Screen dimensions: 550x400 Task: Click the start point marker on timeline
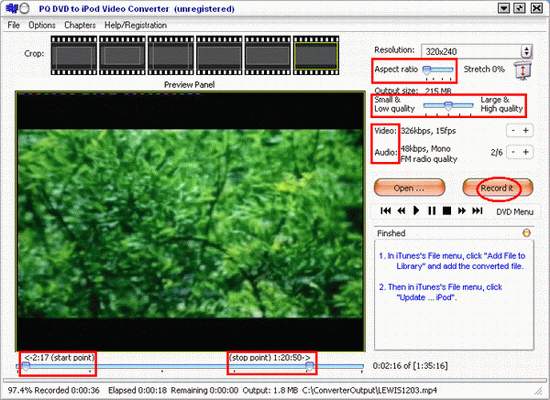click(x=26, y=366)
